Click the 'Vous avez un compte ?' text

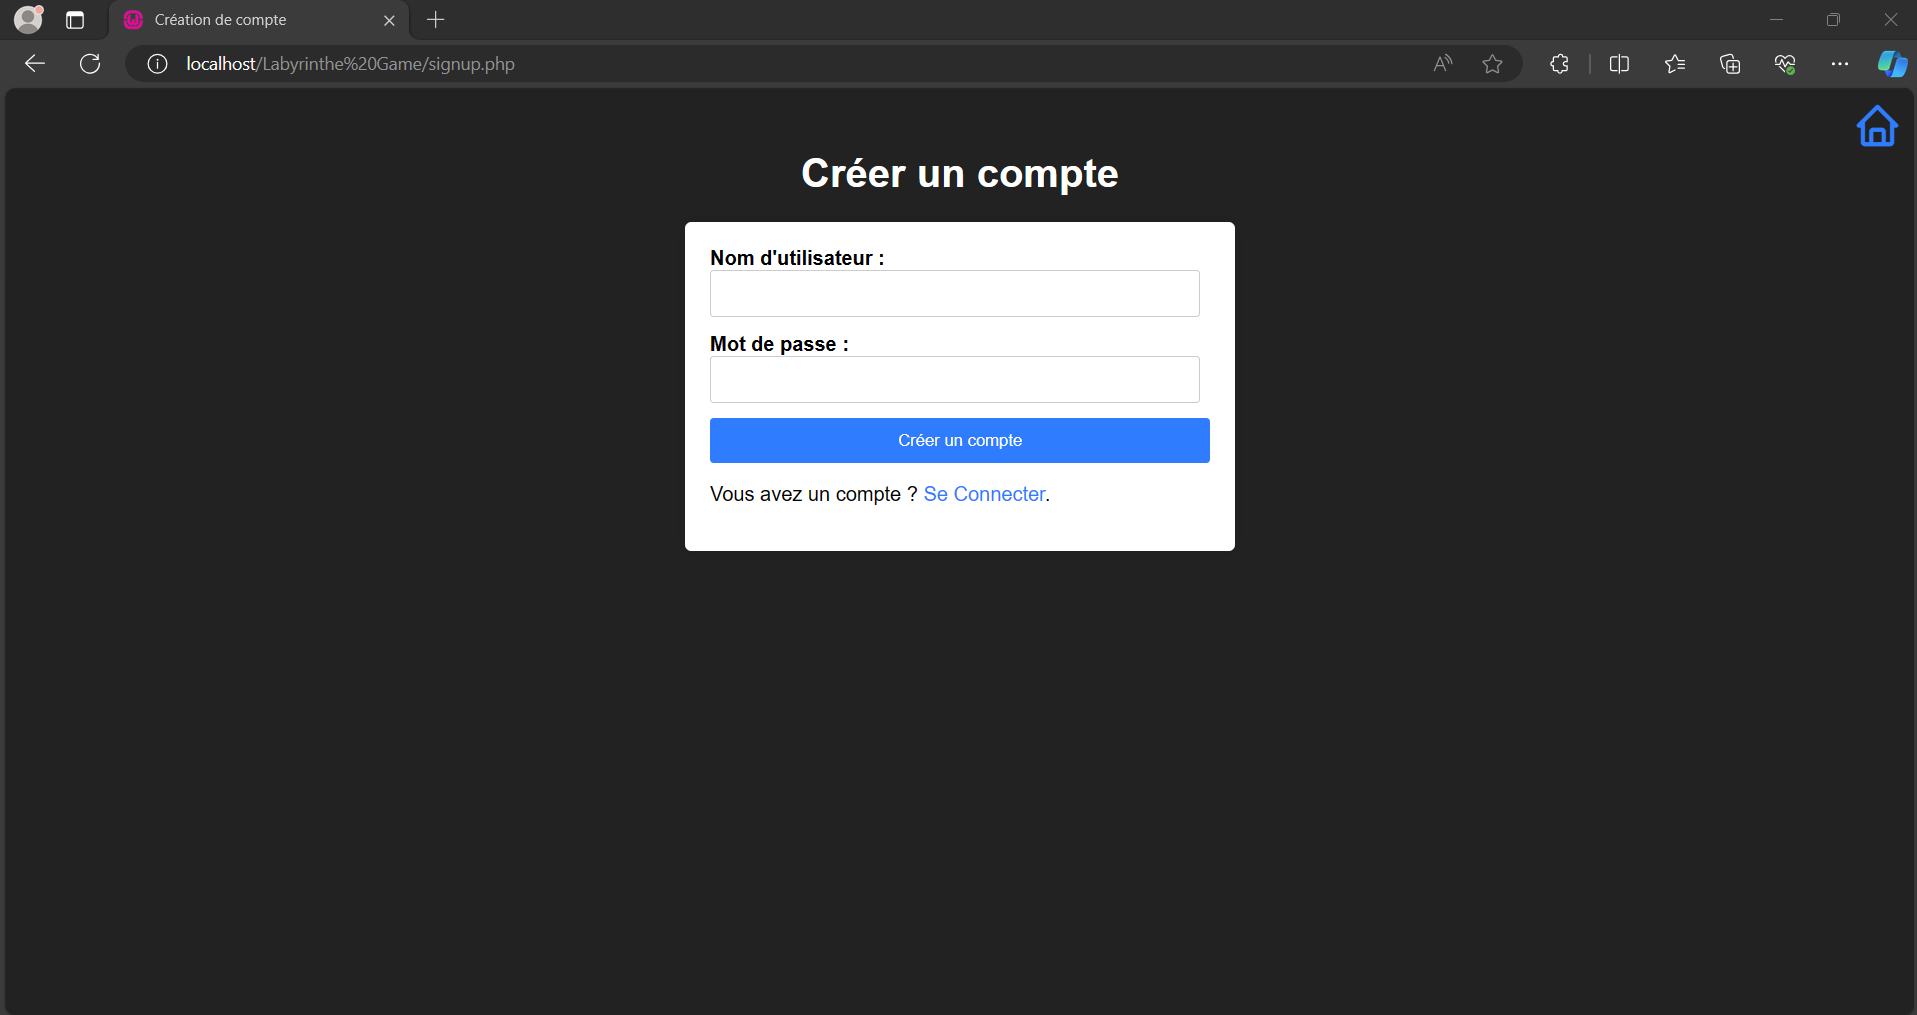point(813,494)
